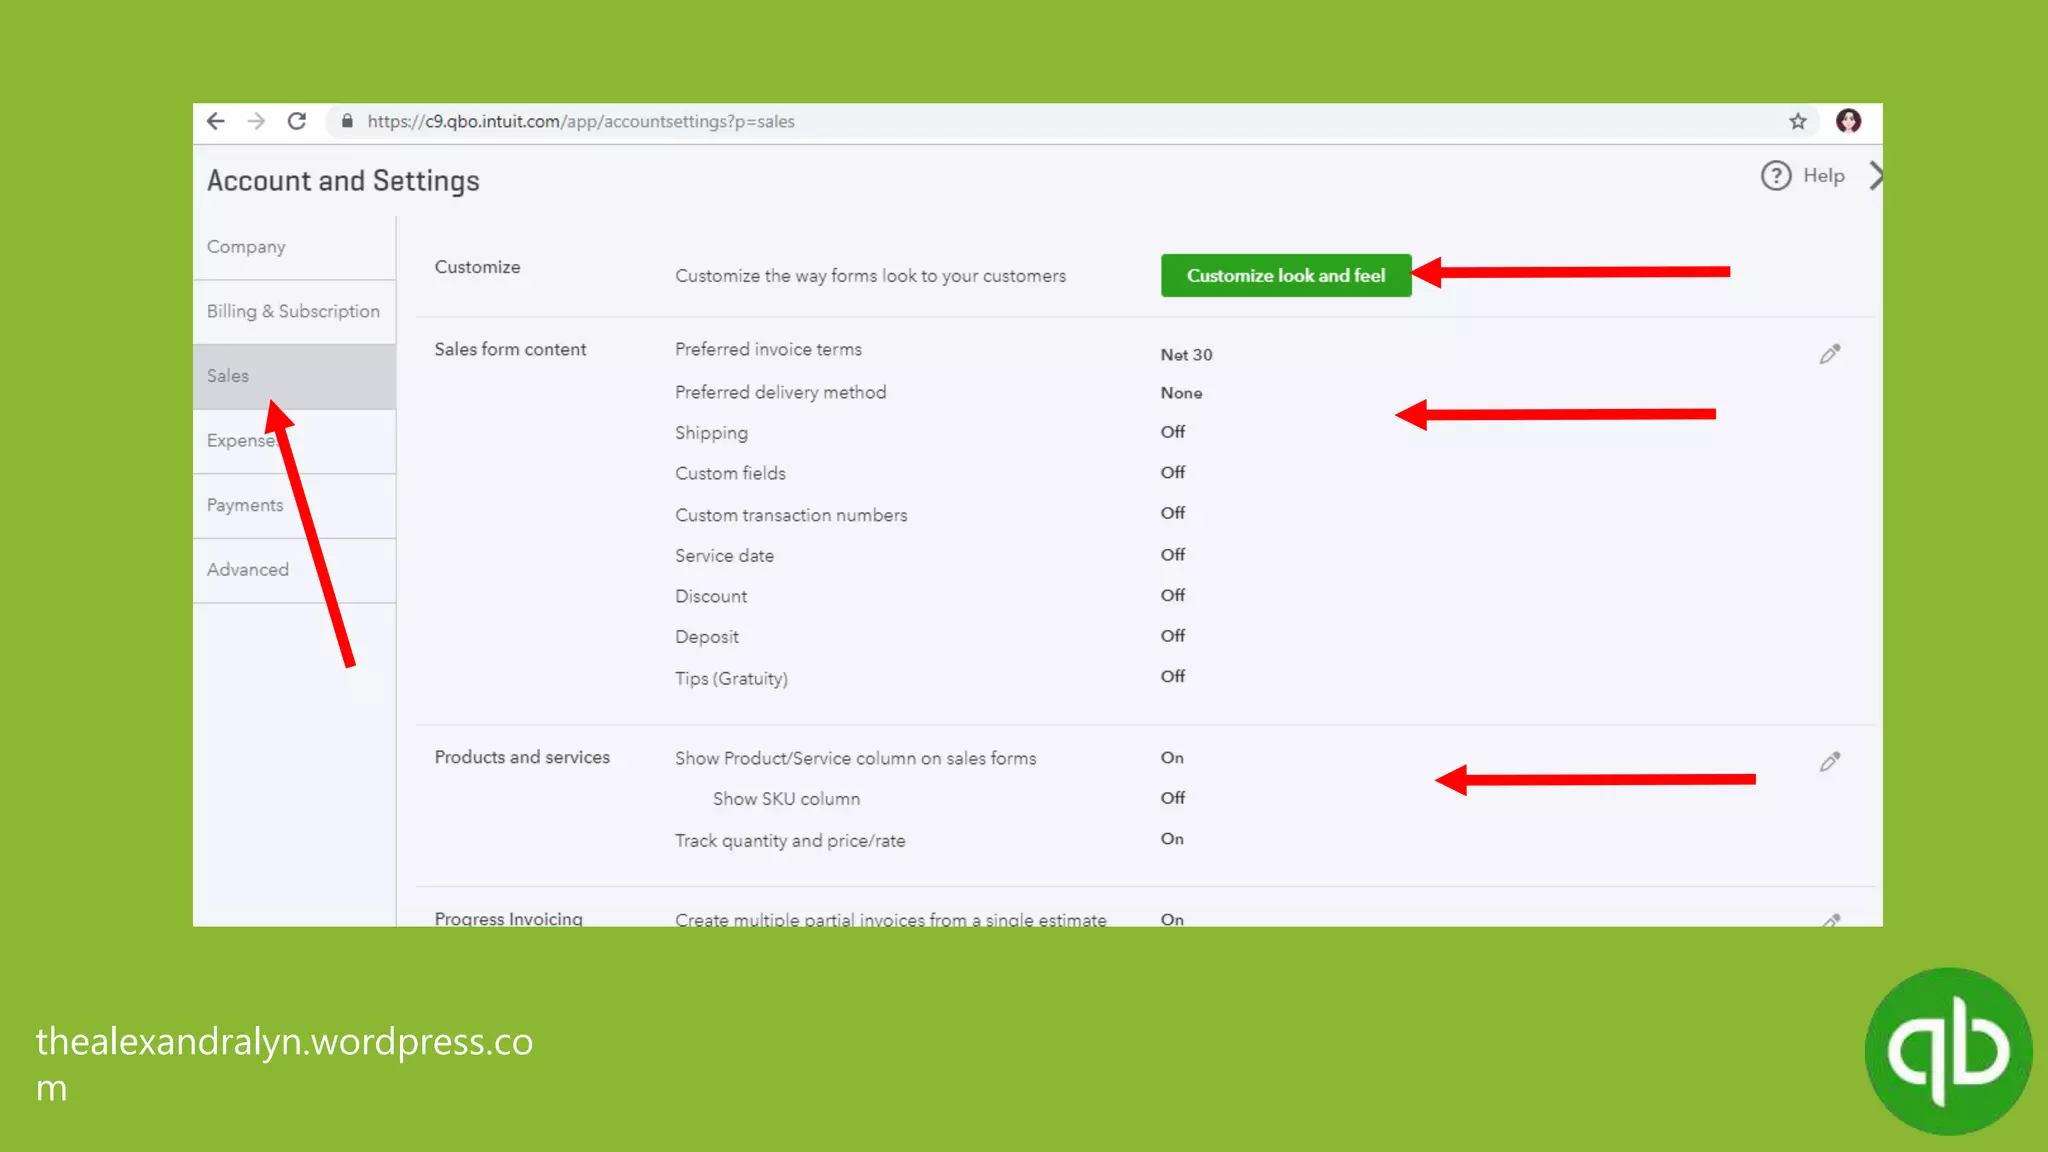
Task: Click the browser forward arrow
Action: coord(256,121)
